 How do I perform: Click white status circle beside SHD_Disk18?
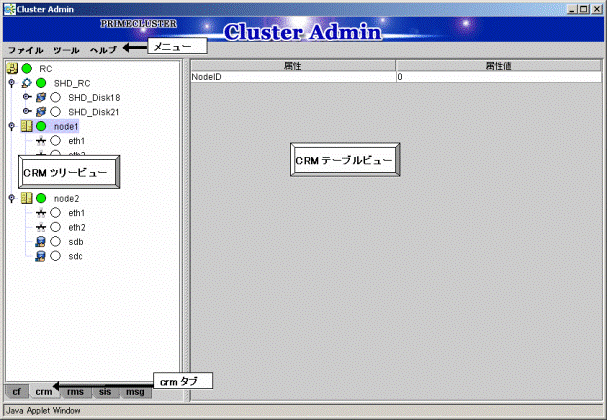coord(55,97)
